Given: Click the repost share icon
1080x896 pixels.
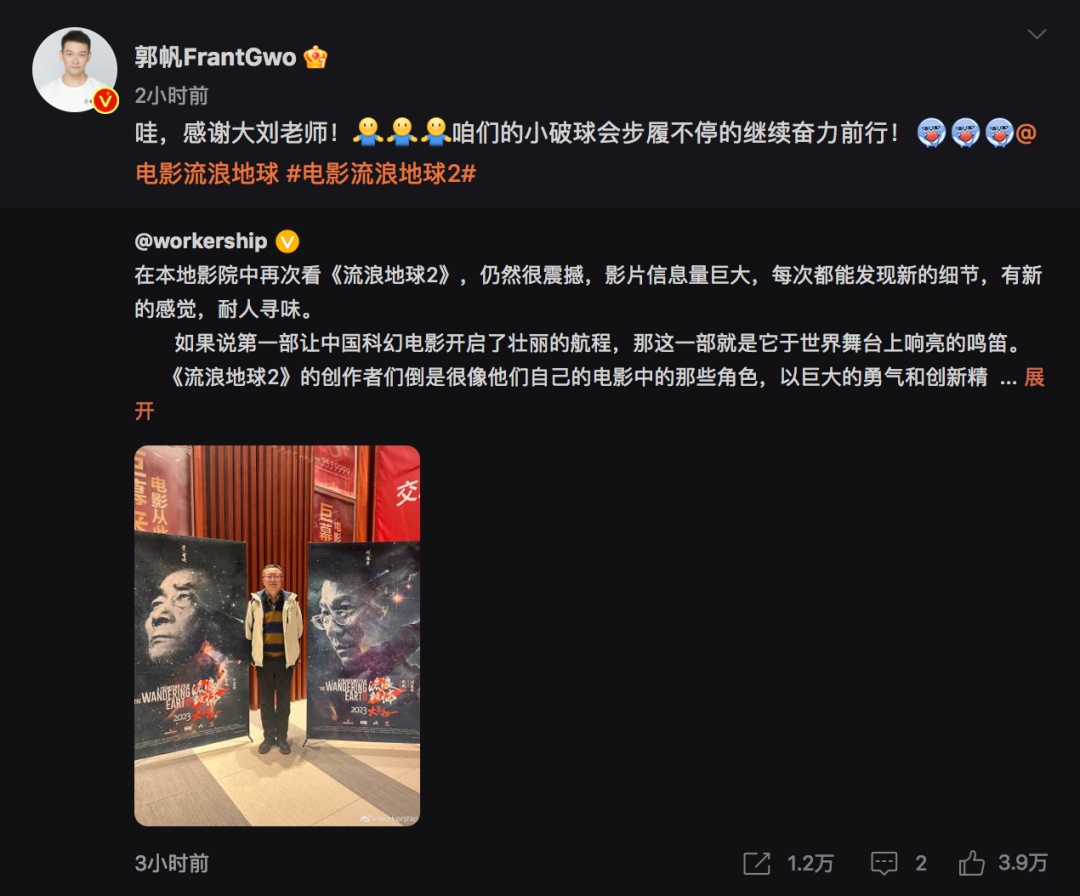Looking at the screenshot, I should tap(756, 863).
